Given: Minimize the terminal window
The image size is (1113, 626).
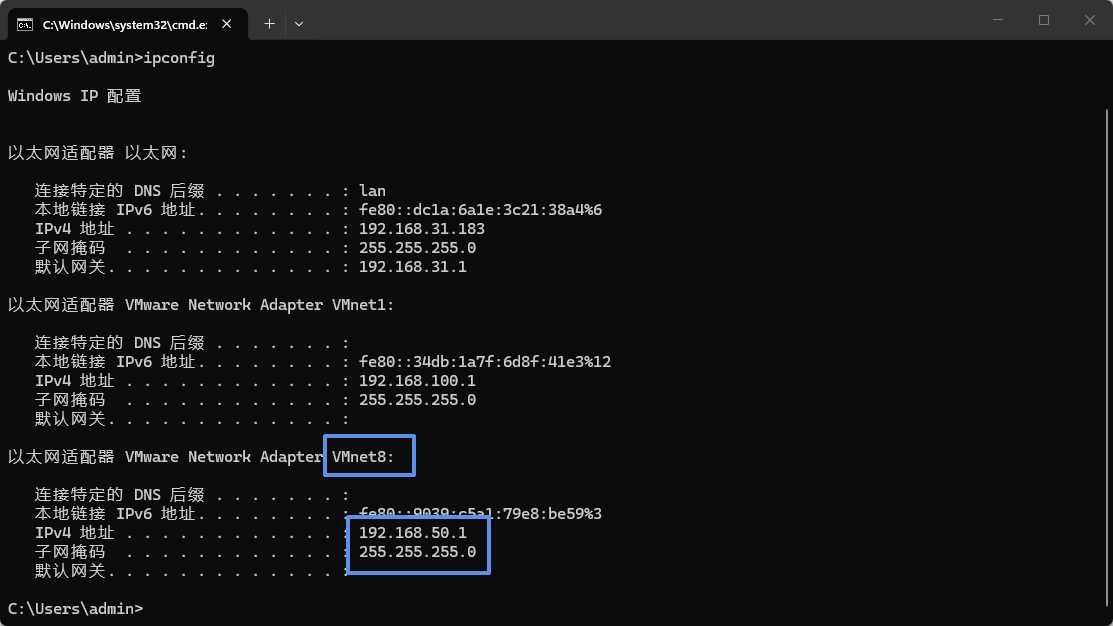Looking at the screenshot, I should [998, 20].
